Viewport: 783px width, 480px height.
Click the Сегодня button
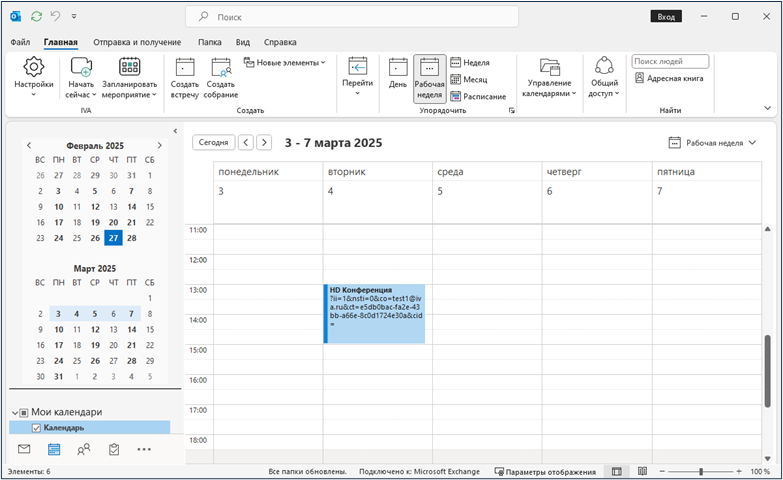pyautogui.click(x=213, y=143)
